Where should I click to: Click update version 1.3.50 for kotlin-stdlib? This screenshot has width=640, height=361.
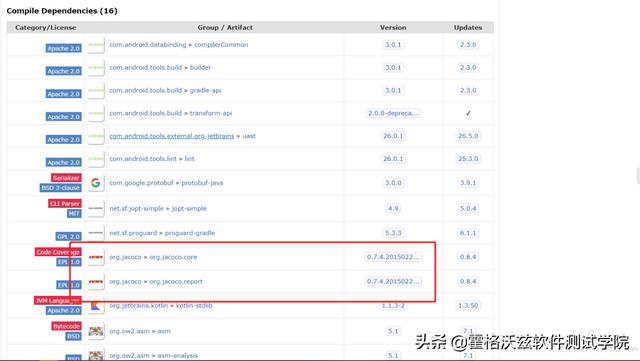point(468,305)
